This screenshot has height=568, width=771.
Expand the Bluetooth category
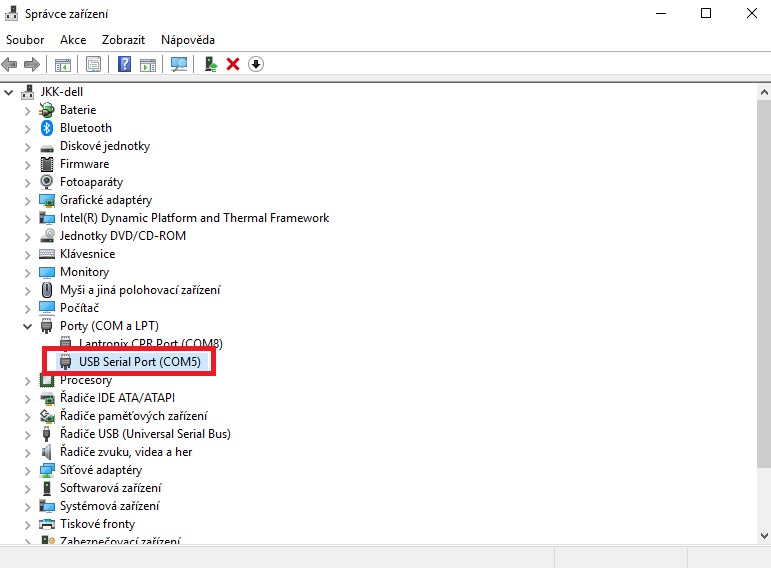[x=28, y=128]
